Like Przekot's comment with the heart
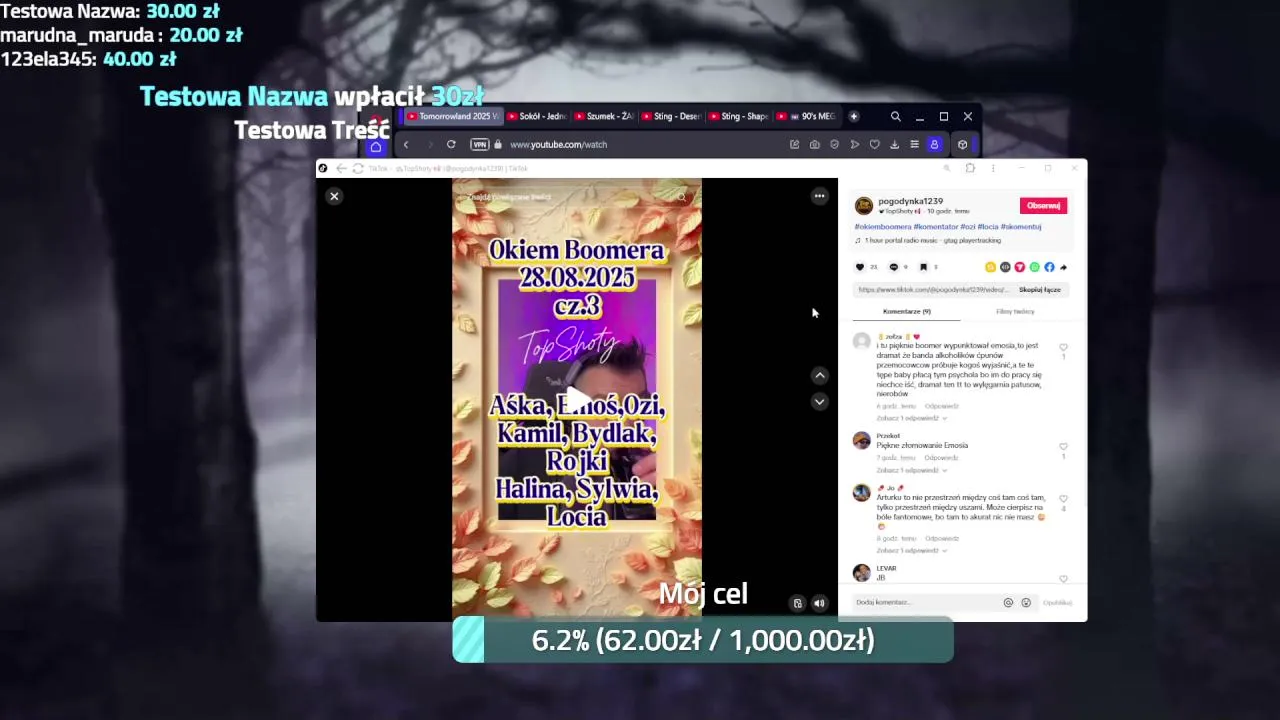The image size is (1280, 720). (1063, 447)
